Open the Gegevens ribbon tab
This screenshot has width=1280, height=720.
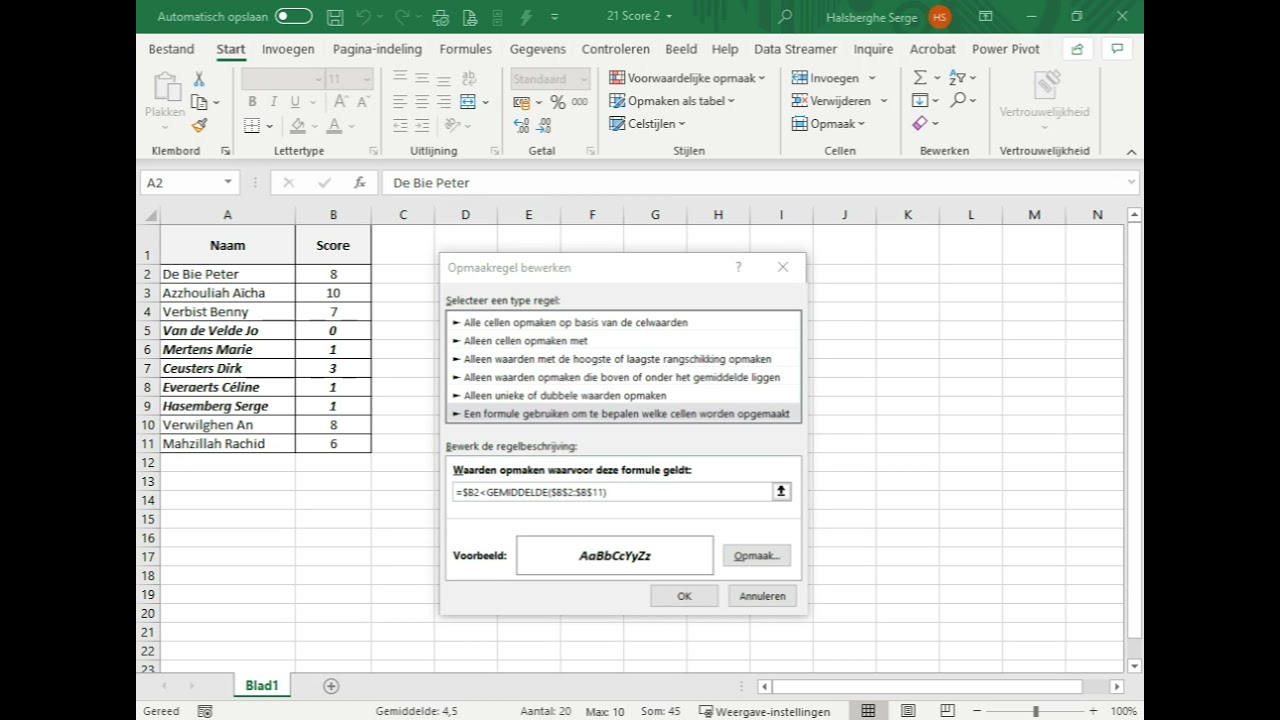(537, 49)
